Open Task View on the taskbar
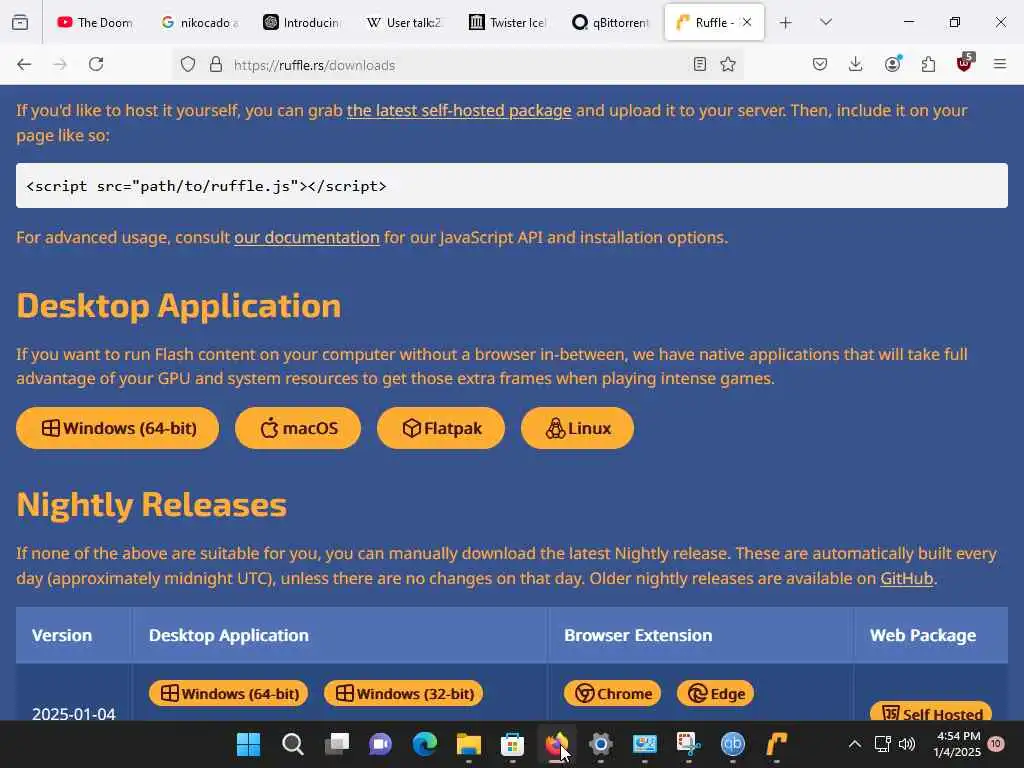 (337, 744)
